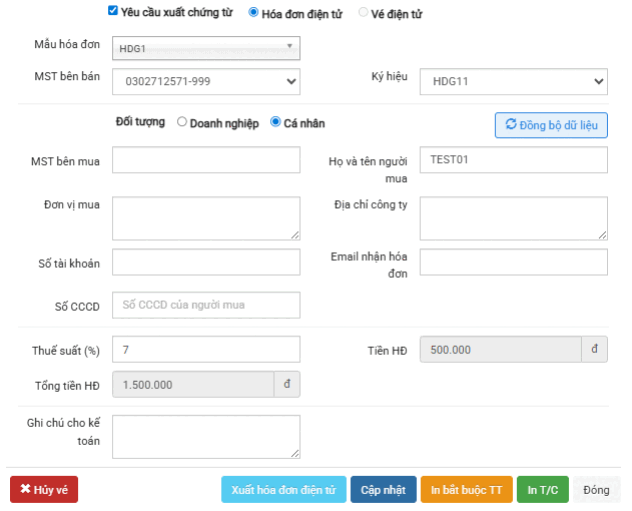The image size is (632, 511).
Task: Click the X icon on Hủy vé
Action: tap(25, 490)
